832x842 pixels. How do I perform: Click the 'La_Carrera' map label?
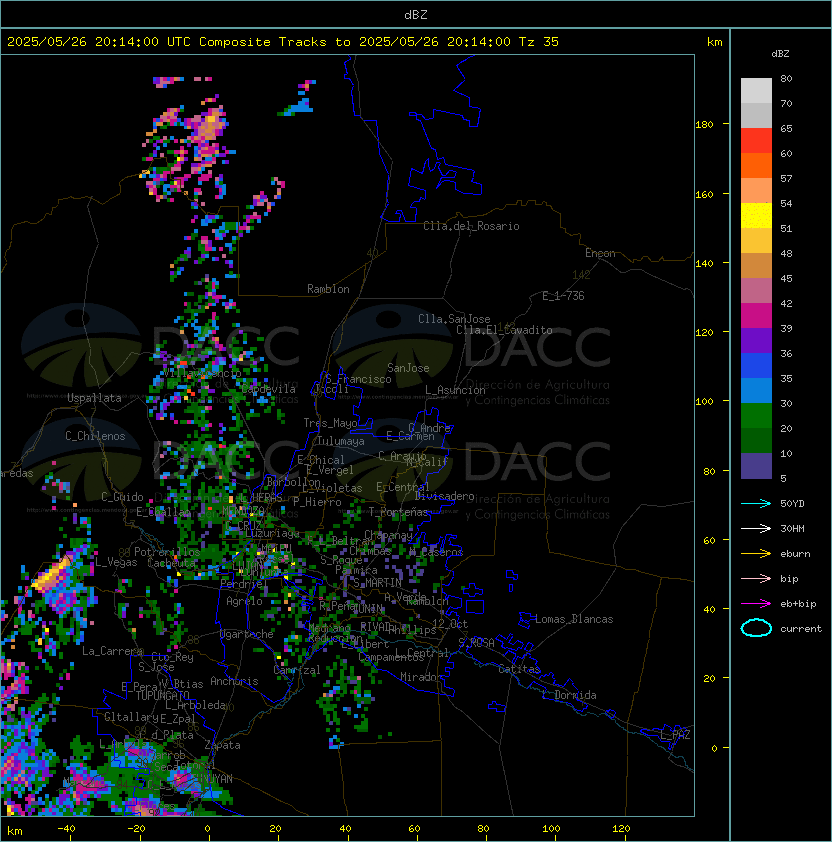(x=112, y=651)
